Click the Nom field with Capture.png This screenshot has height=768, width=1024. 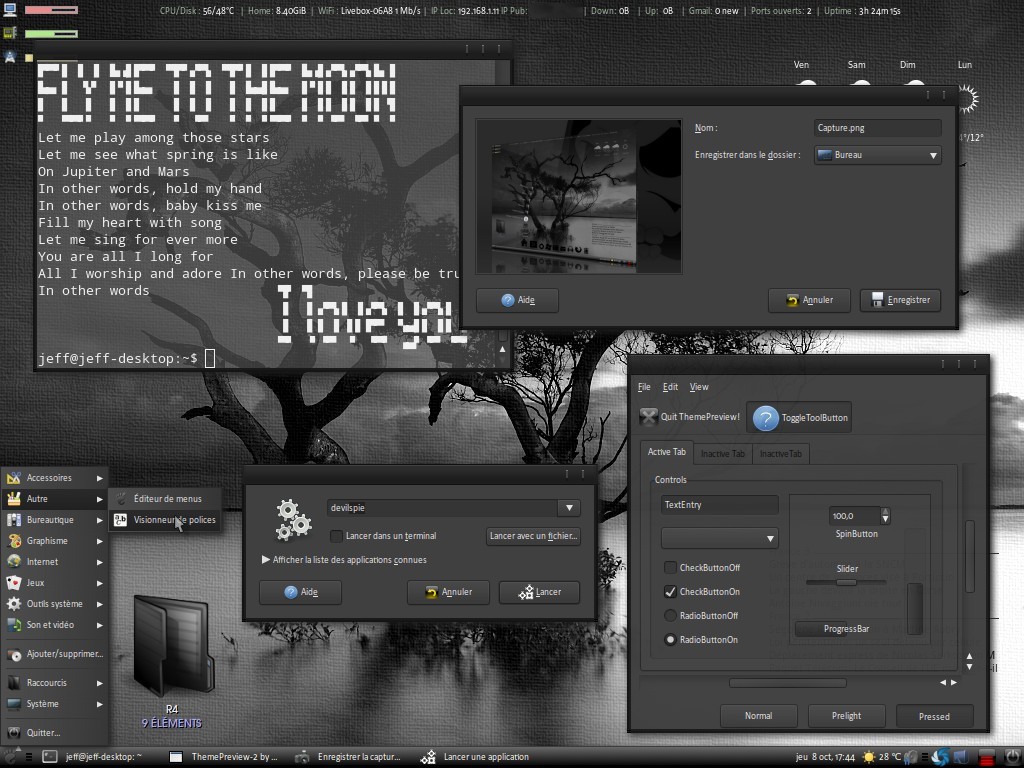point(878,128)
